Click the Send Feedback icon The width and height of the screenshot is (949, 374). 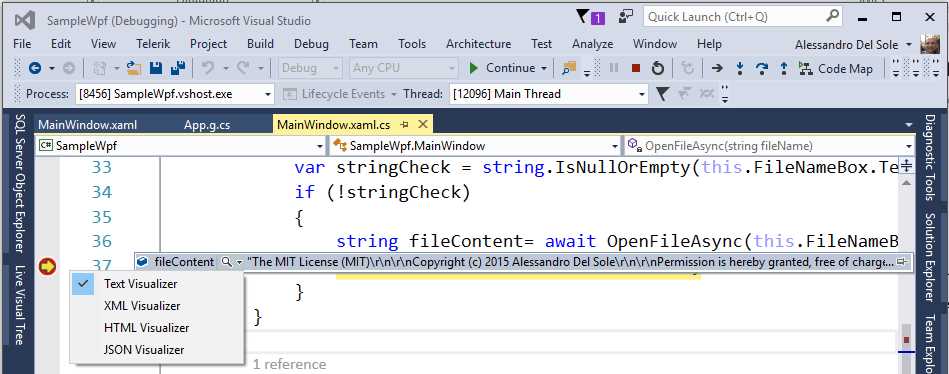[626, 16]
